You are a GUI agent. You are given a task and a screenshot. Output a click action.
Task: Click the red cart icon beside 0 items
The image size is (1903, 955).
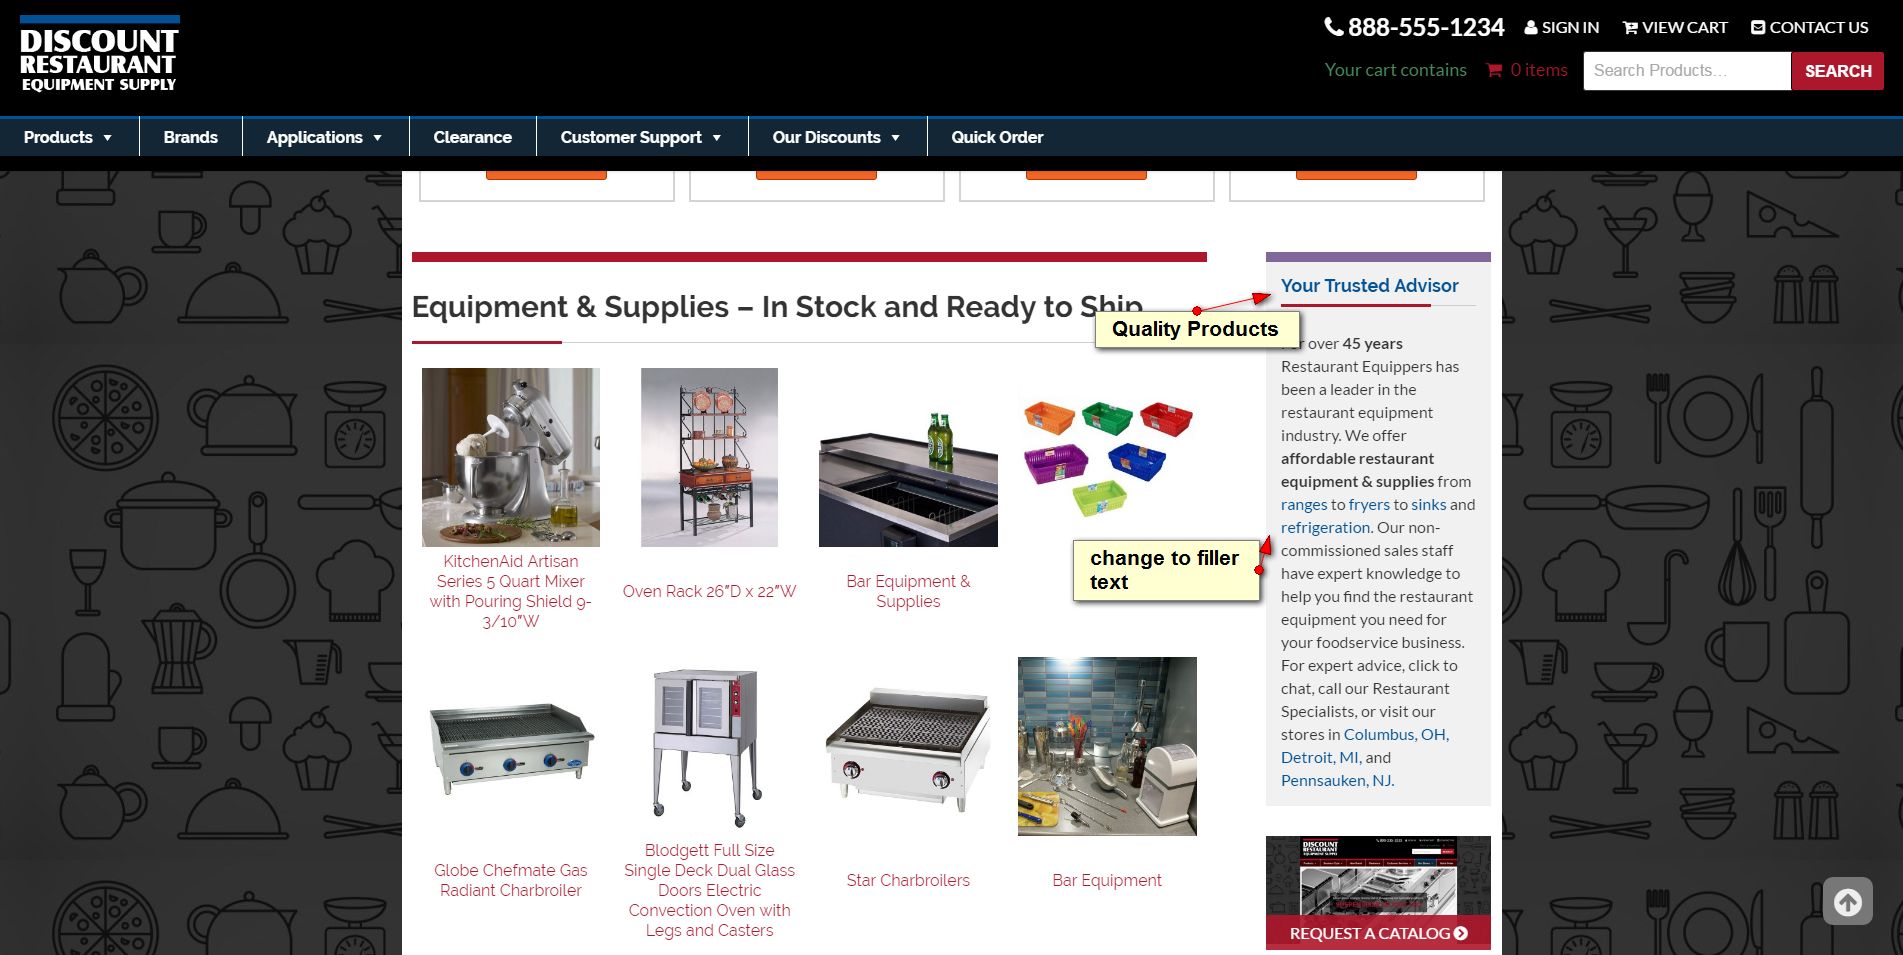(x=1495, y=70)
